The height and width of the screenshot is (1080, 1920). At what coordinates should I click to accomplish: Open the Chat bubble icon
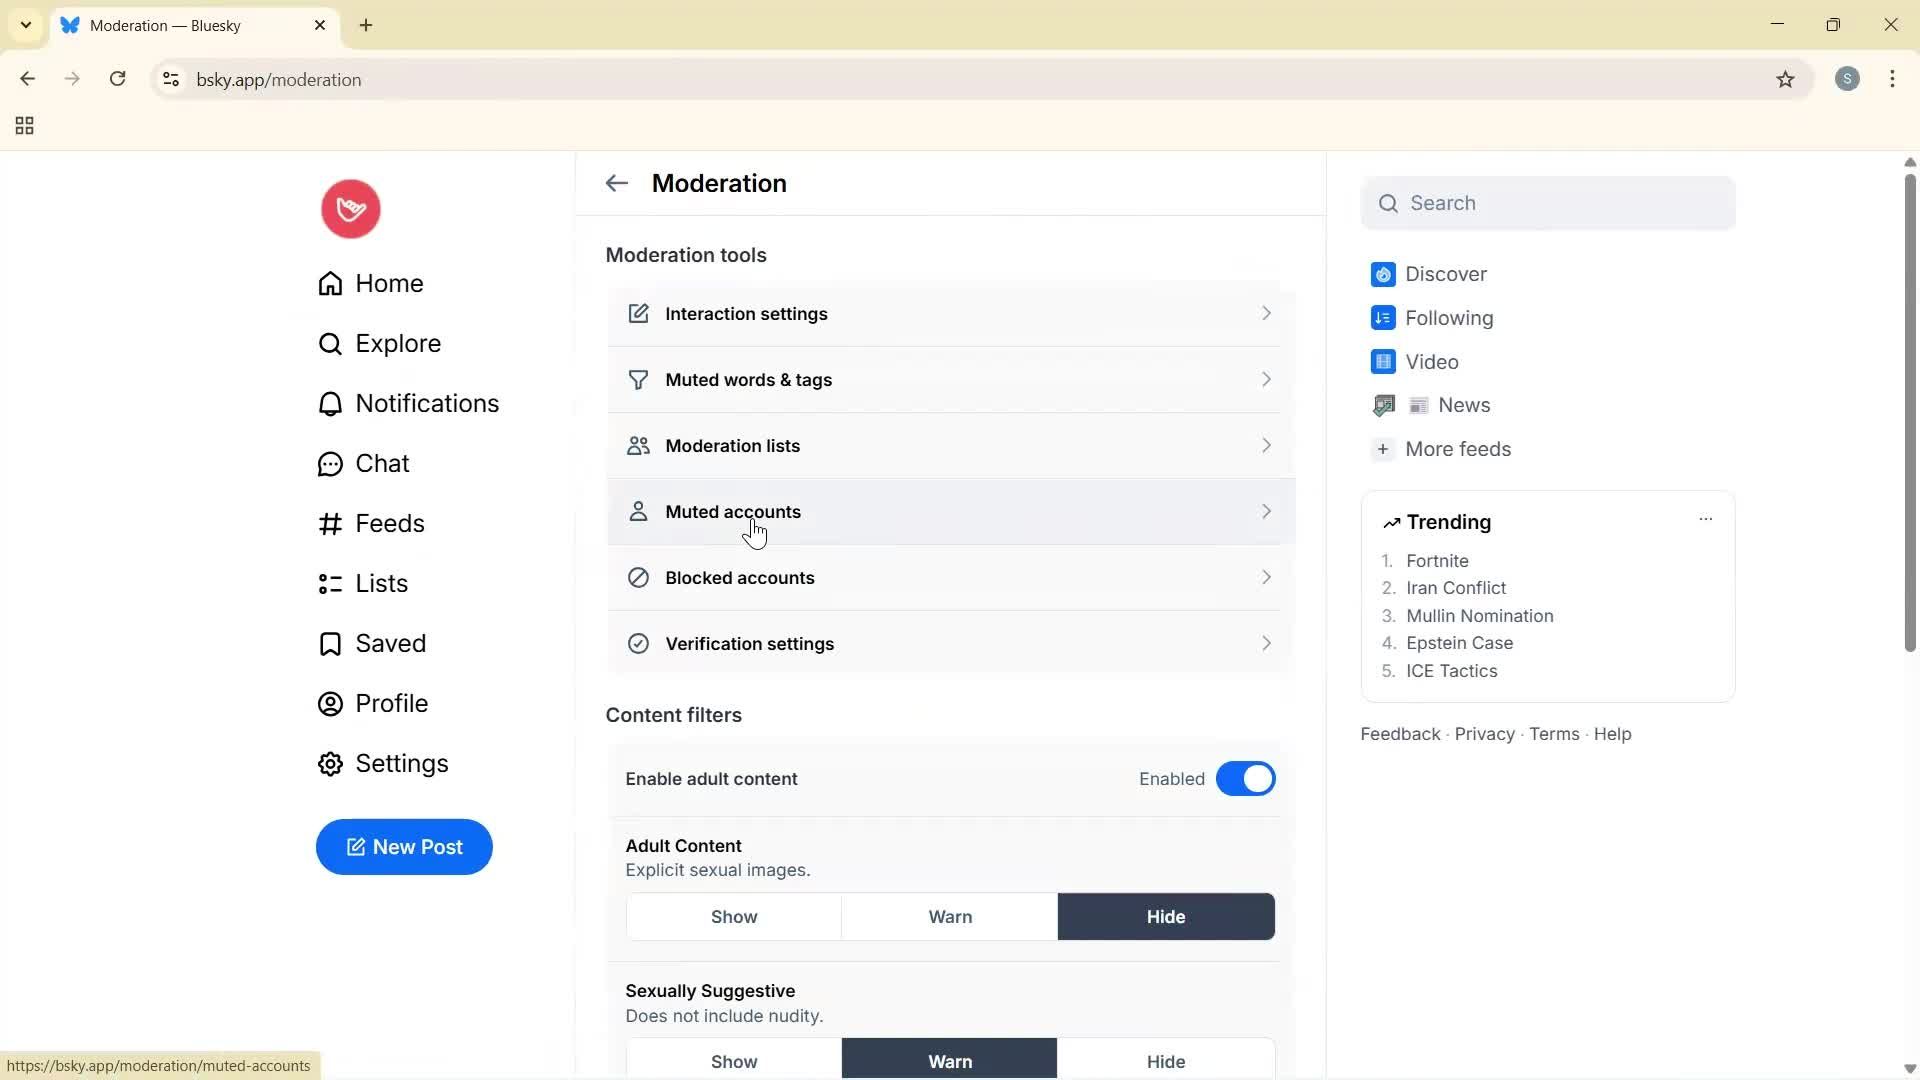[x=330, y=463]
